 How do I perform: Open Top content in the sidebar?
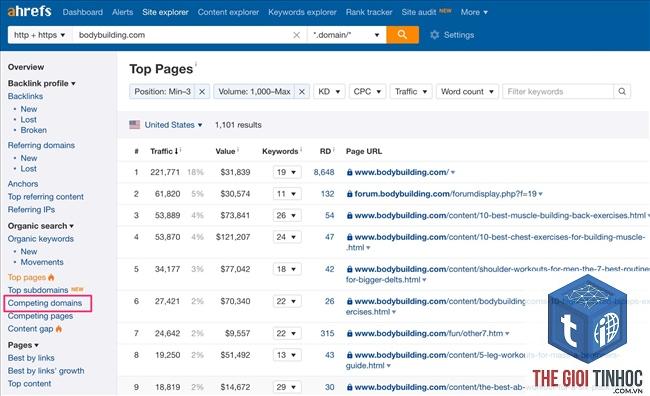[x=29, y=384]
